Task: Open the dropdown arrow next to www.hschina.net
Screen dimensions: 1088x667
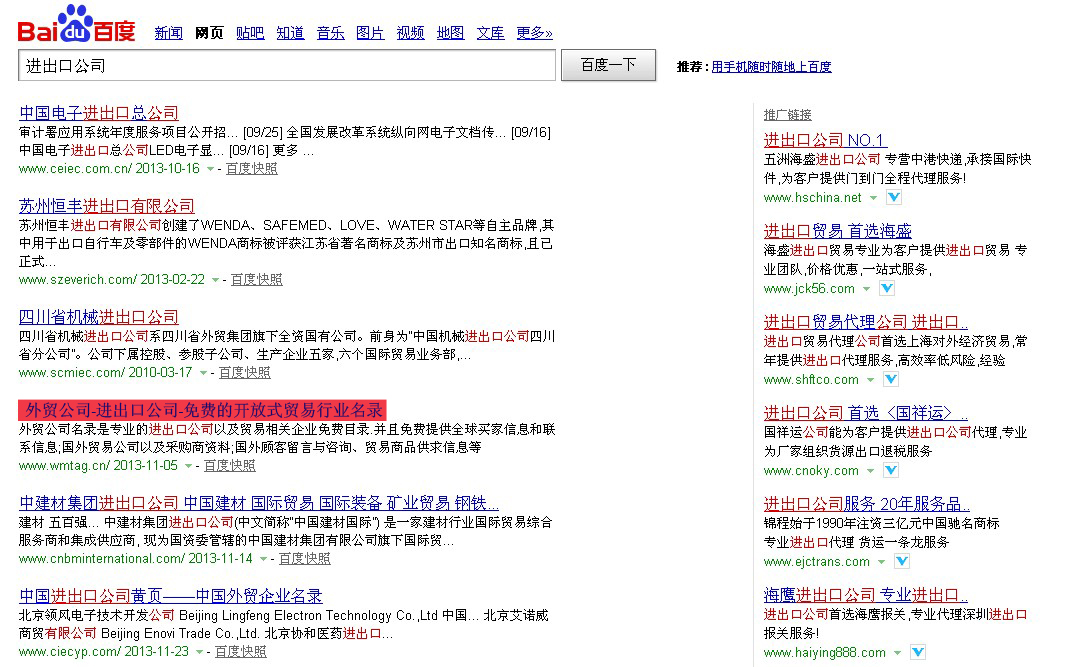Action: coord(873,198)
